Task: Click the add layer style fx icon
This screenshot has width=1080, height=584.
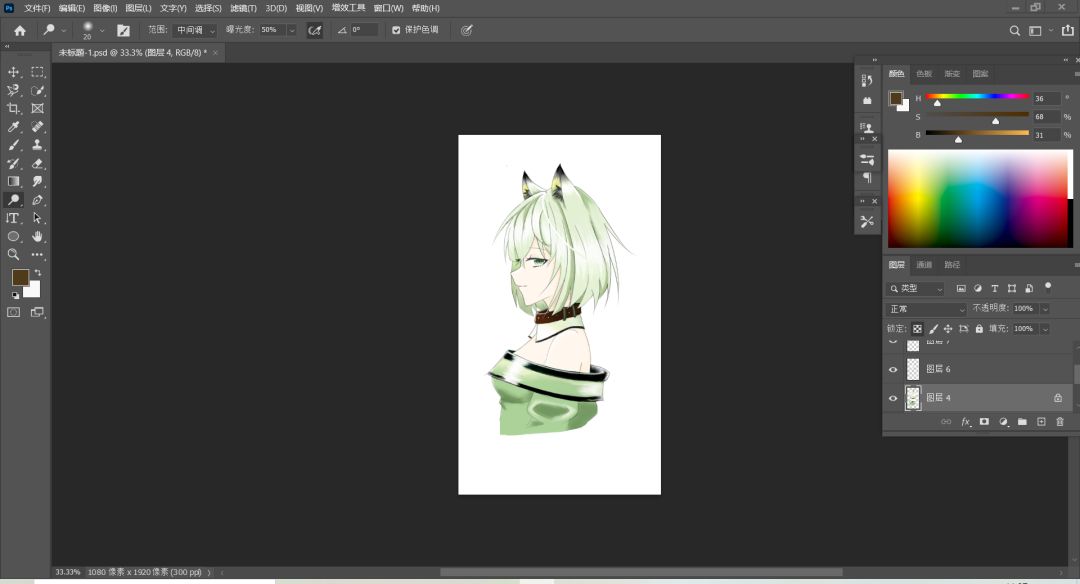Action: 966,422
